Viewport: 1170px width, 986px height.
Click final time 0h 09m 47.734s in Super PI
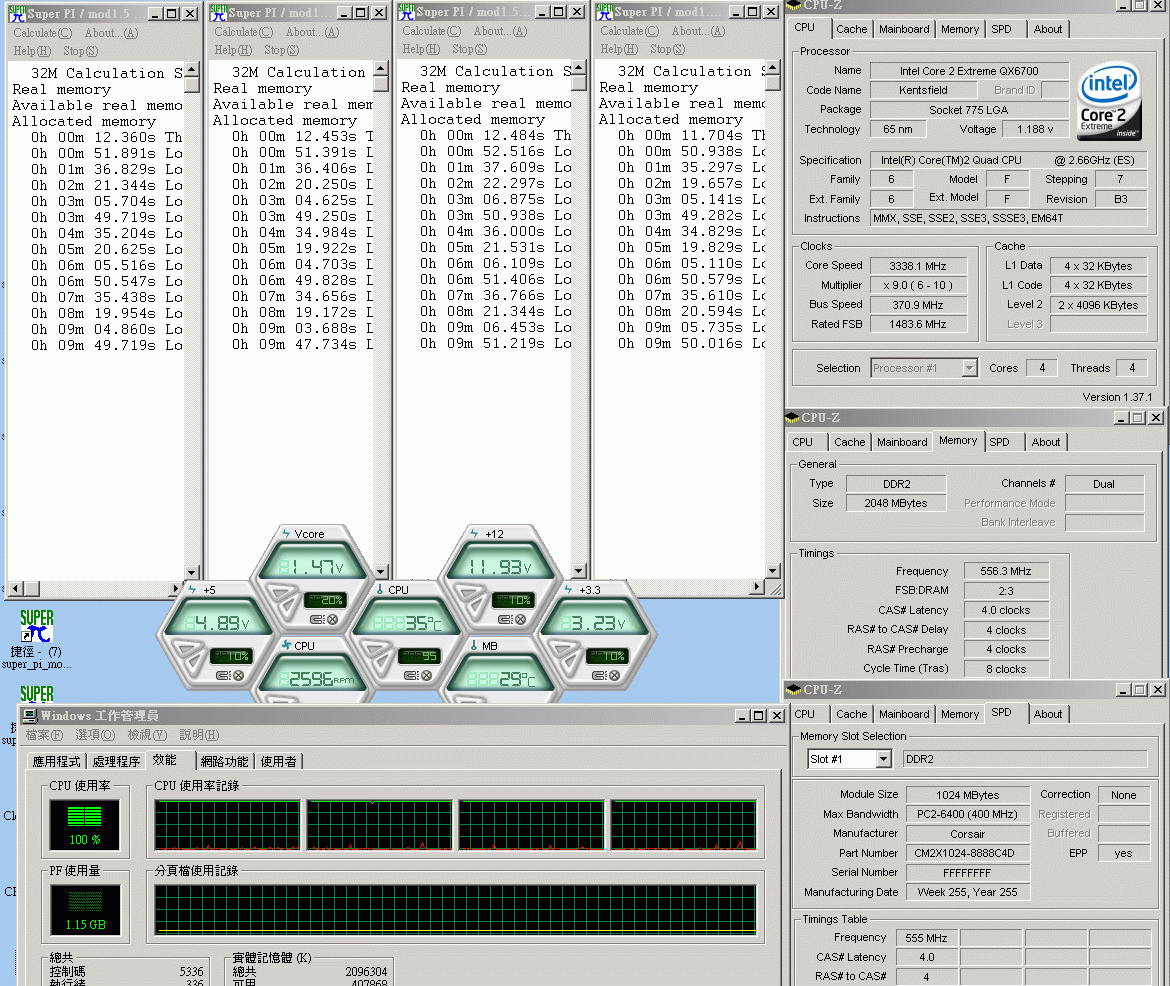tap(294, 344)
